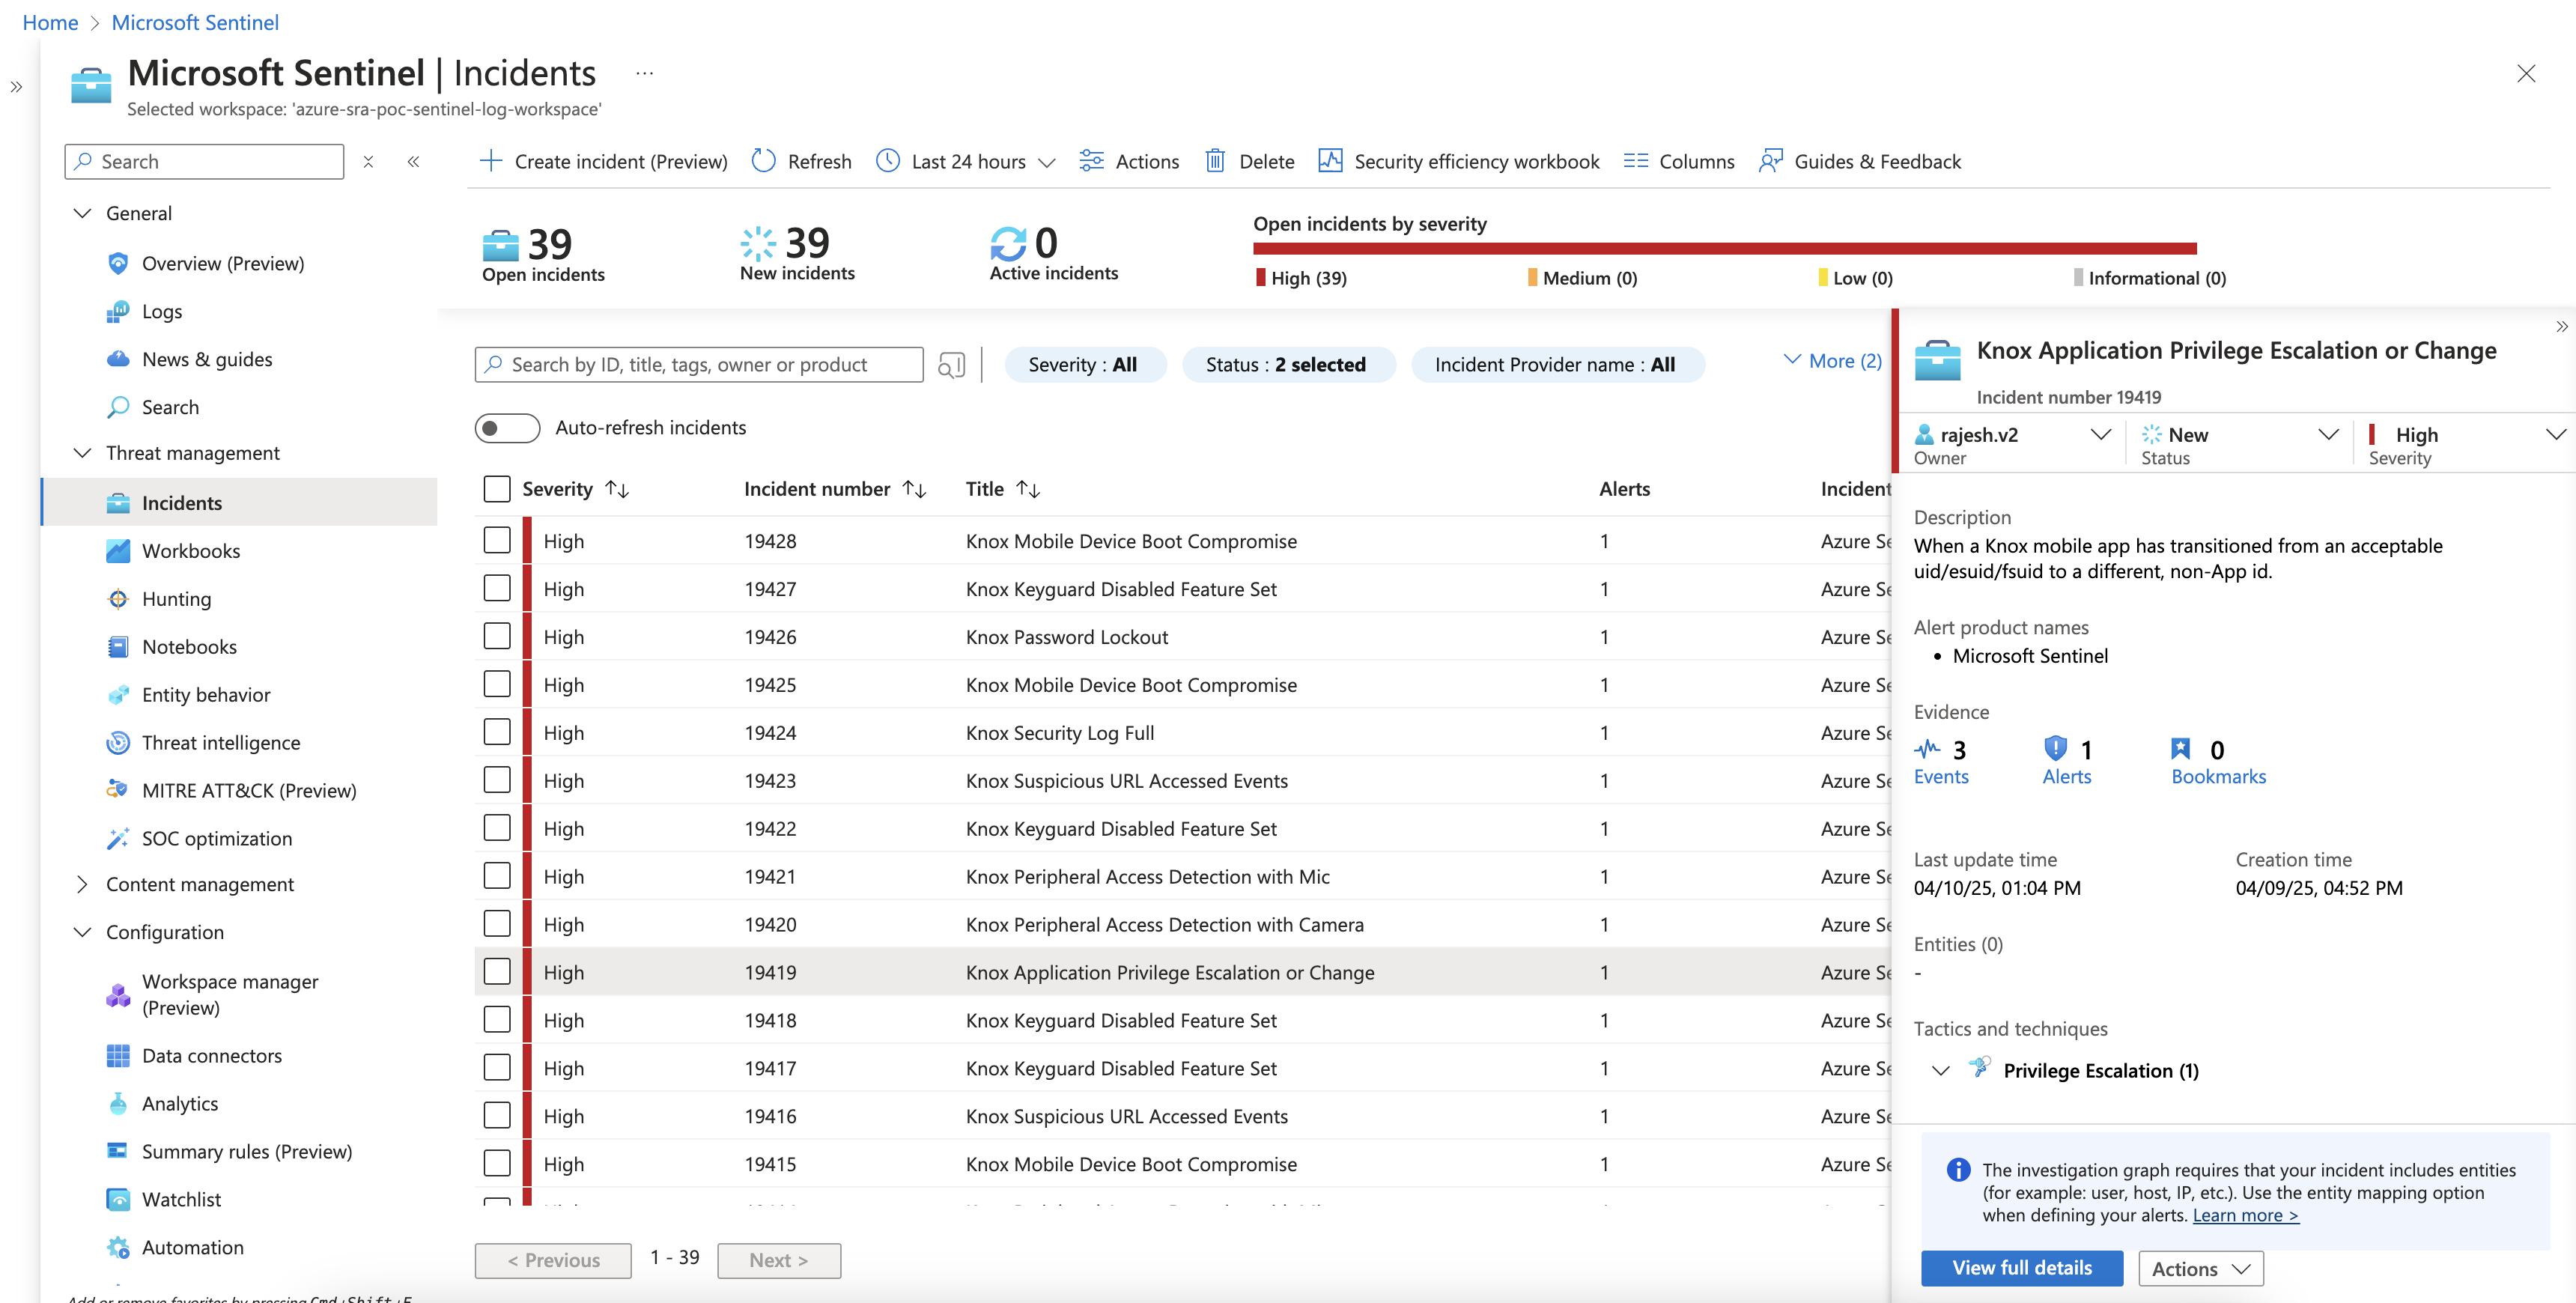Open Data connectors
The width and height of the screenshot is (2576, 1303).
pos(212,1055)
